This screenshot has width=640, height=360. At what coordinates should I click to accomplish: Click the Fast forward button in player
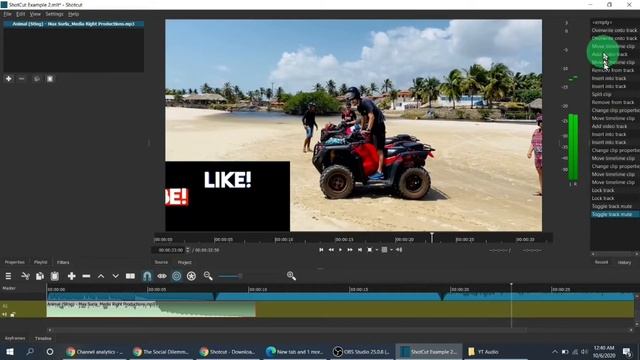click(350, 250)
